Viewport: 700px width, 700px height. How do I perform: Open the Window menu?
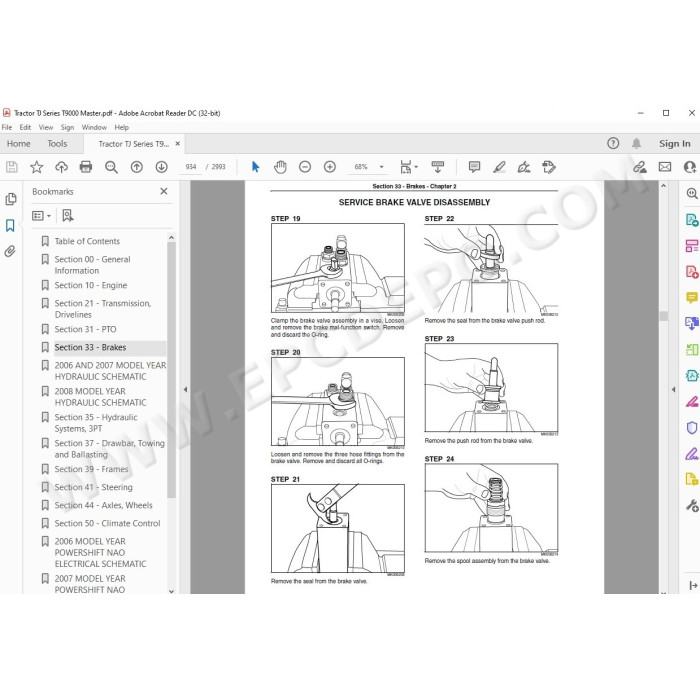tap(94, 127)
